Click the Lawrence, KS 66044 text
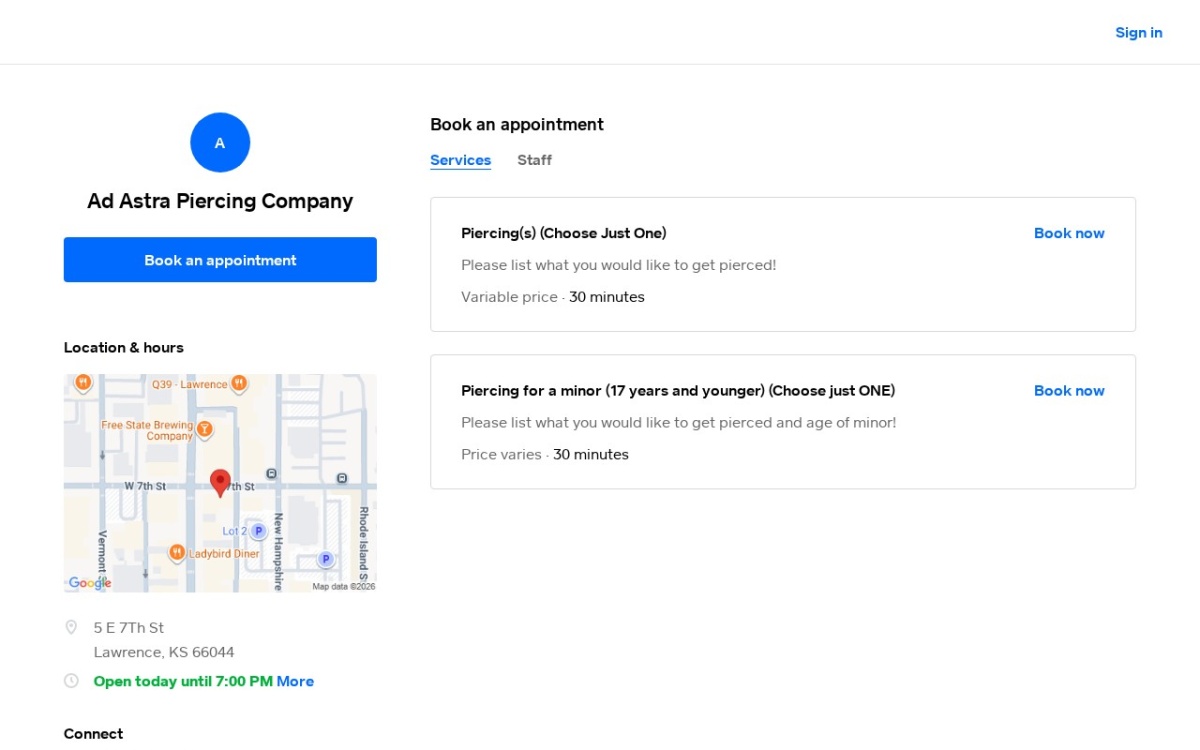 pyautogui.click(x=164, y=652)
